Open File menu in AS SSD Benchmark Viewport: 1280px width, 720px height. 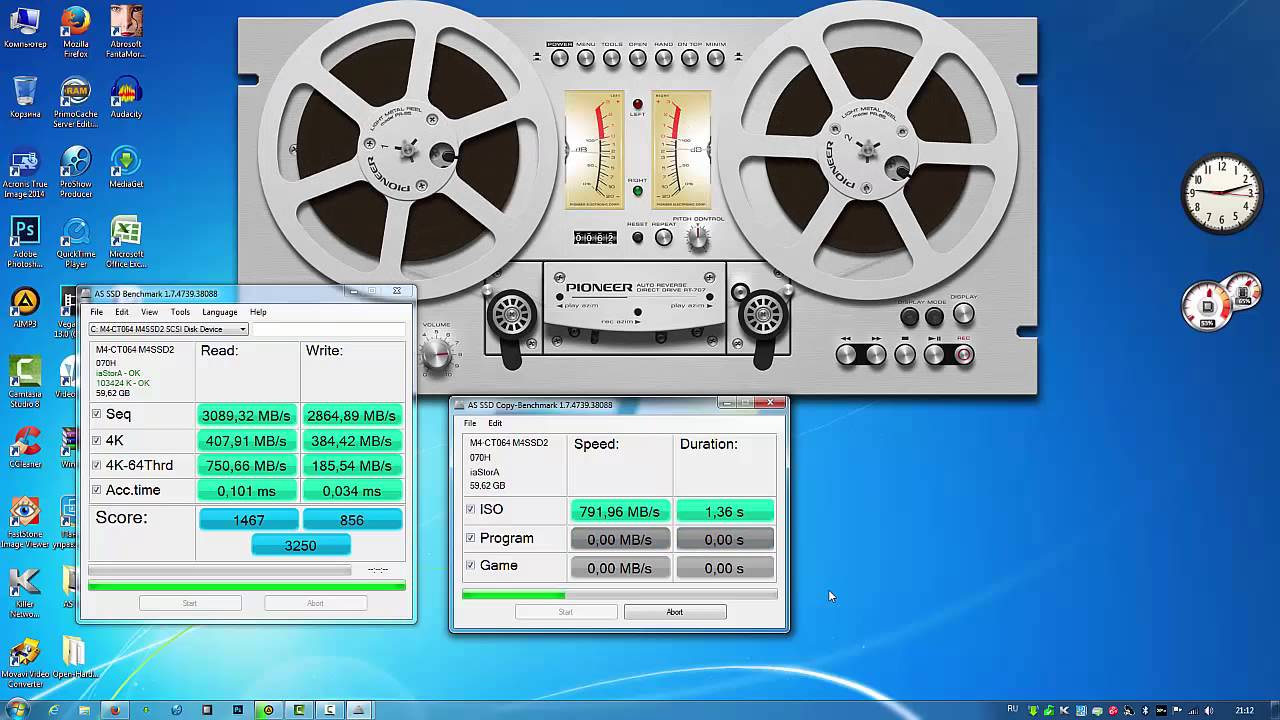tap(97, 312)
